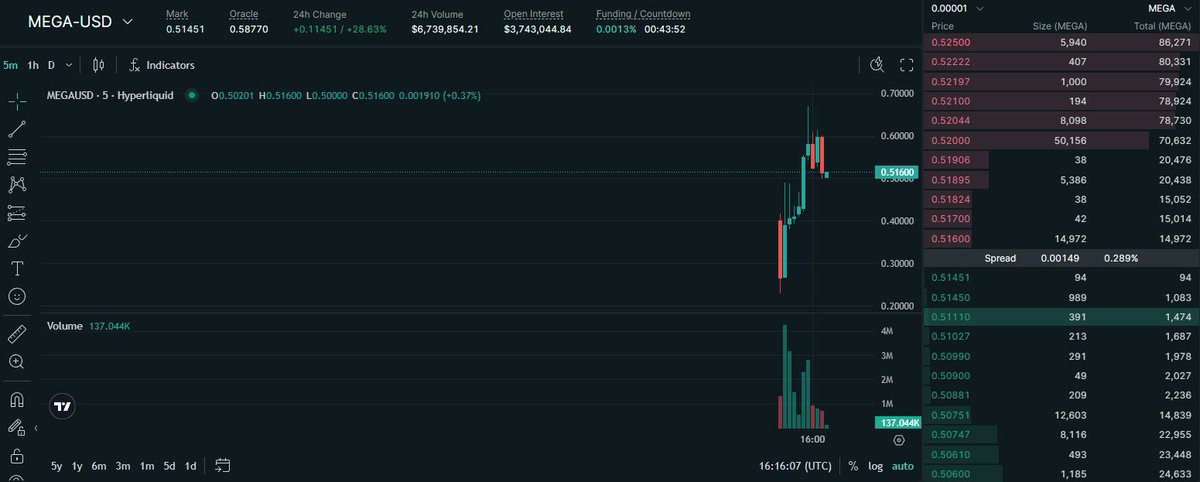This screenshot has height=482, width=1200.
Task: Select the ruler measure tool
Action: point(17,333)
